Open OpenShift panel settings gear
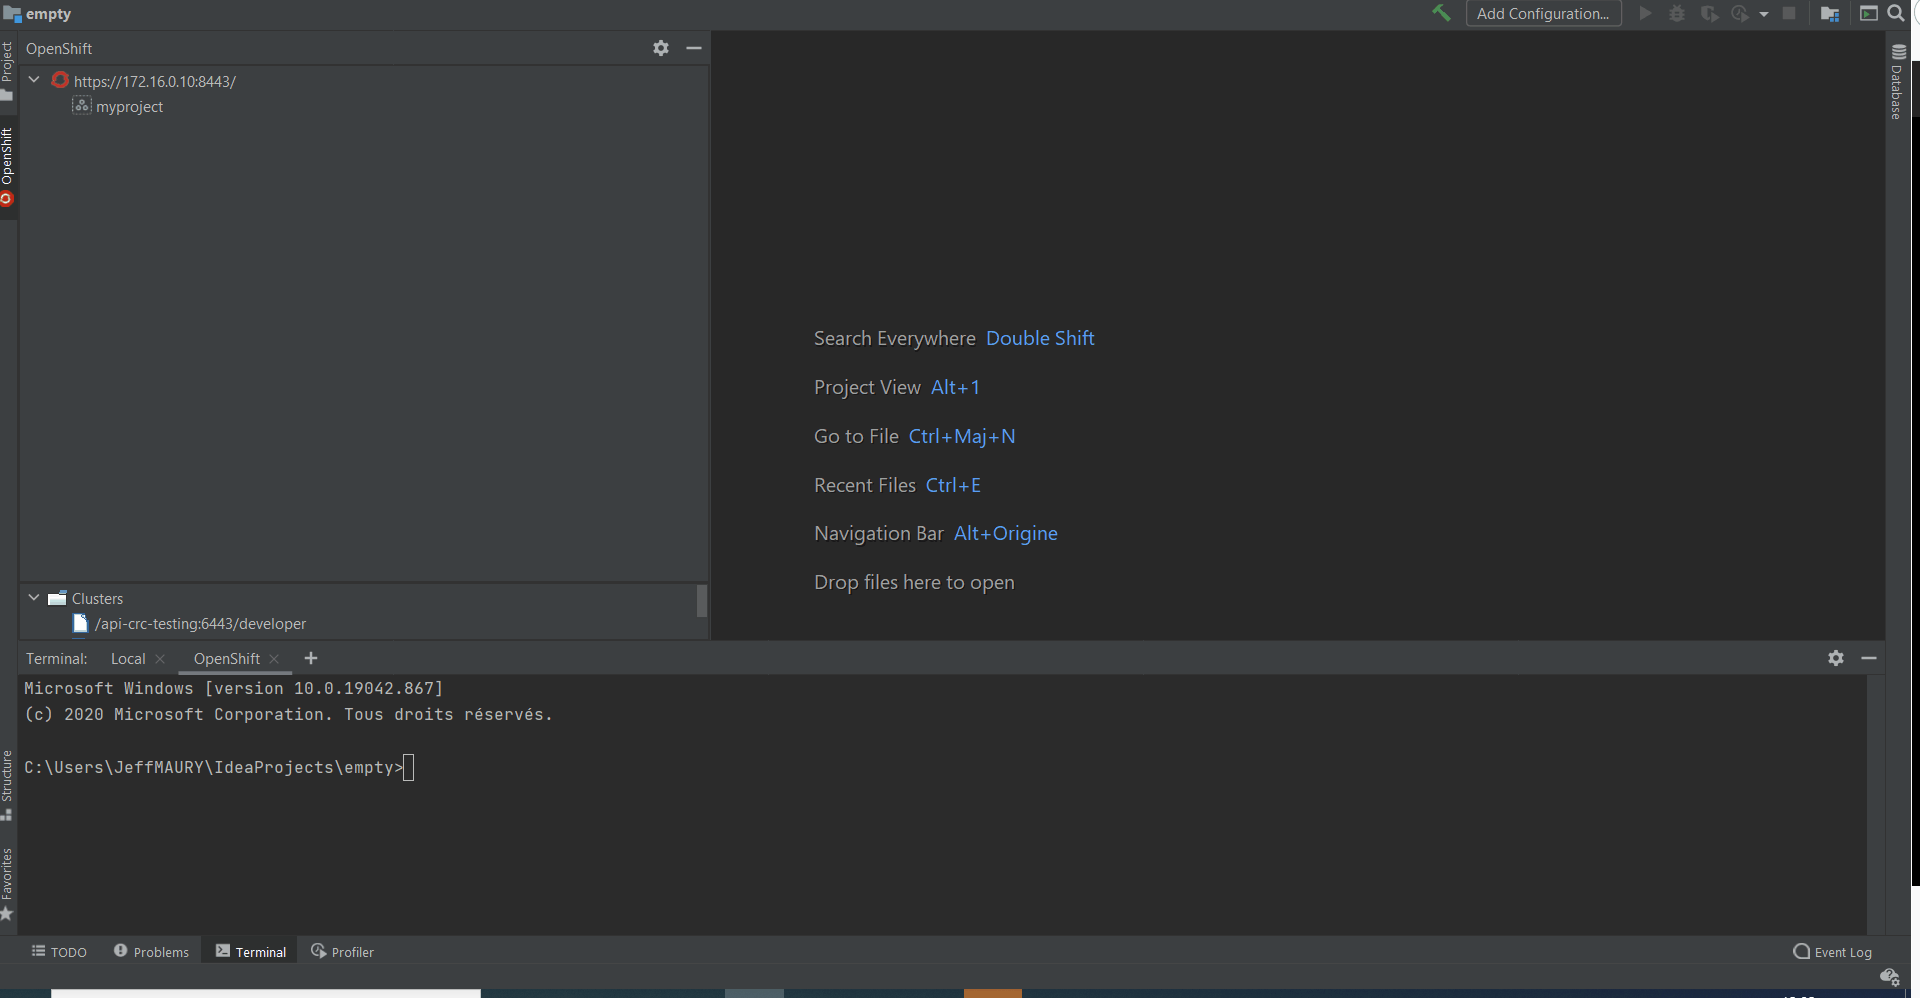The width and height of the screenshot is (1920, 998). (661, 48)
